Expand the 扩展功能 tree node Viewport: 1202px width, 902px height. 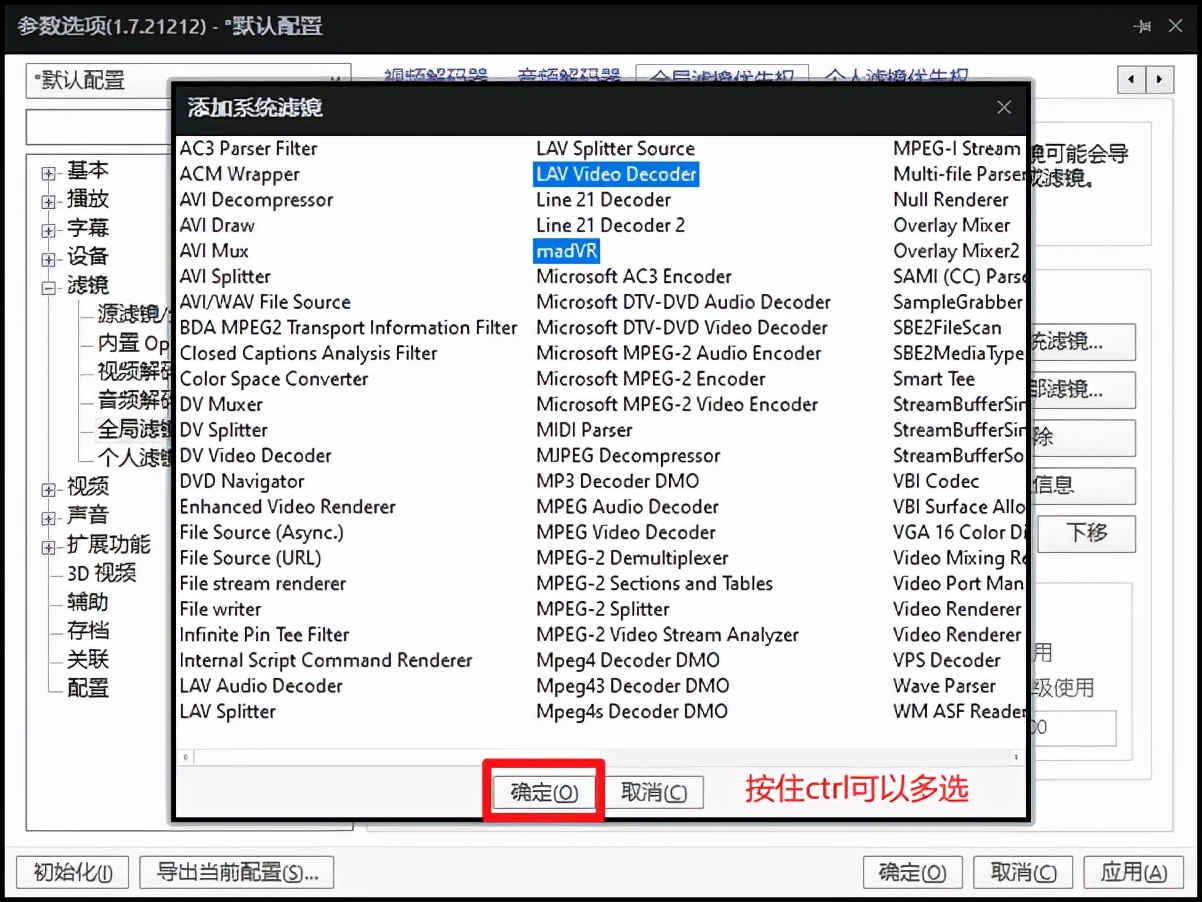tap(49, 547)
